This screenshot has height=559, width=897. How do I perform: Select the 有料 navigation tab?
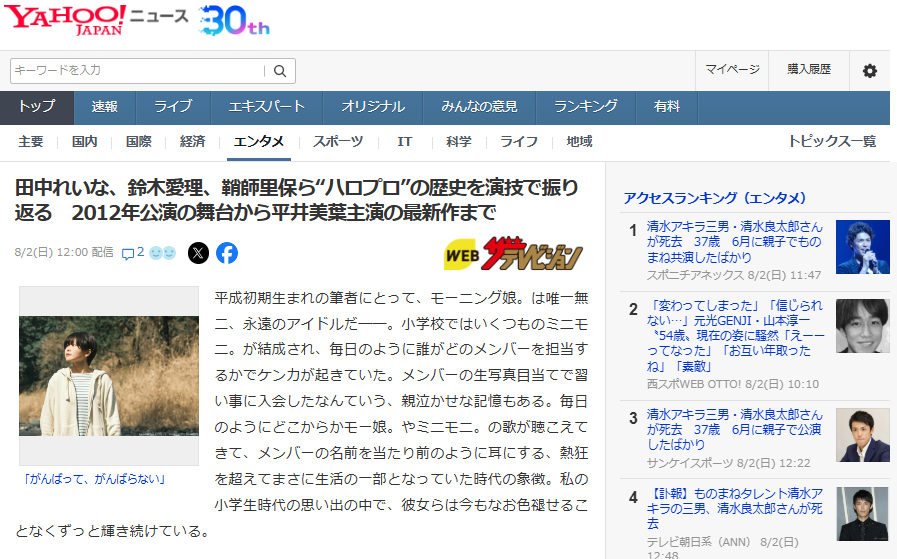667,107
